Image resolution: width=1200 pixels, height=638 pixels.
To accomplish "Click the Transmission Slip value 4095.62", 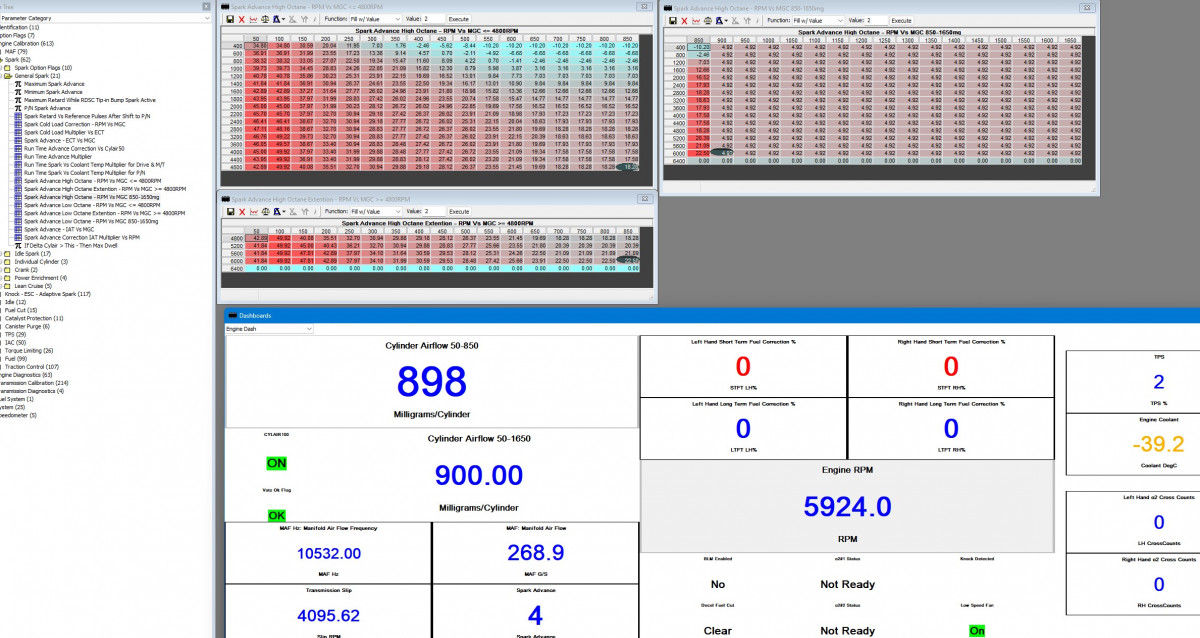I will 328,616.
